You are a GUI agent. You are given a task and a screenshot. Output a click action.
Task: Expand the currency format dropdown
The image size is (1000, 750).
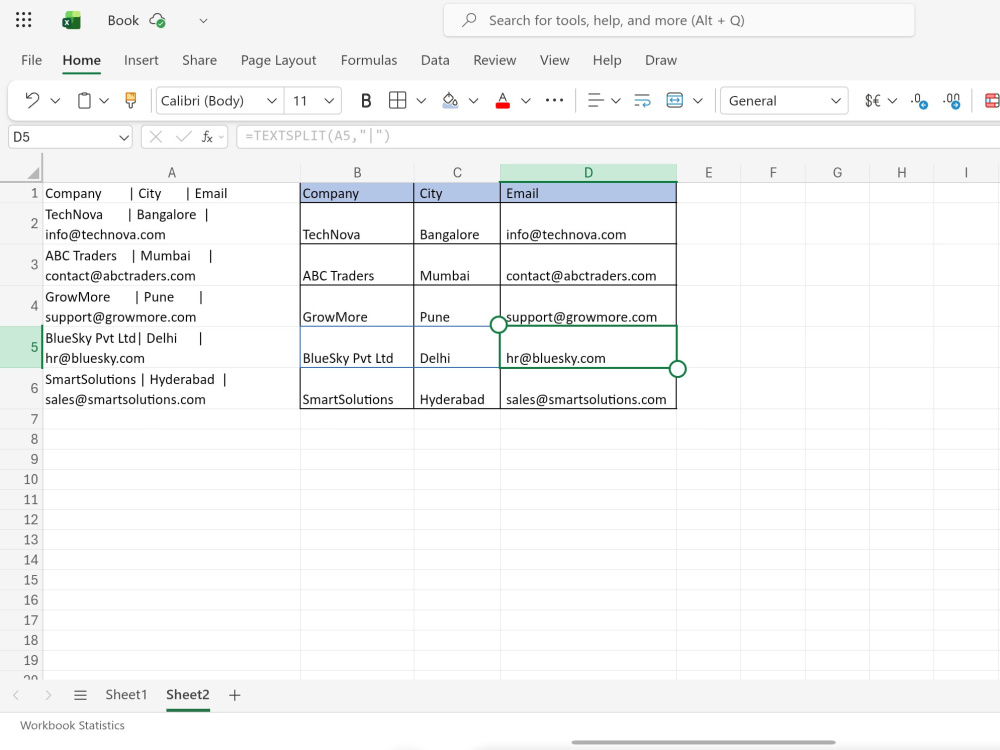[892, 101]
